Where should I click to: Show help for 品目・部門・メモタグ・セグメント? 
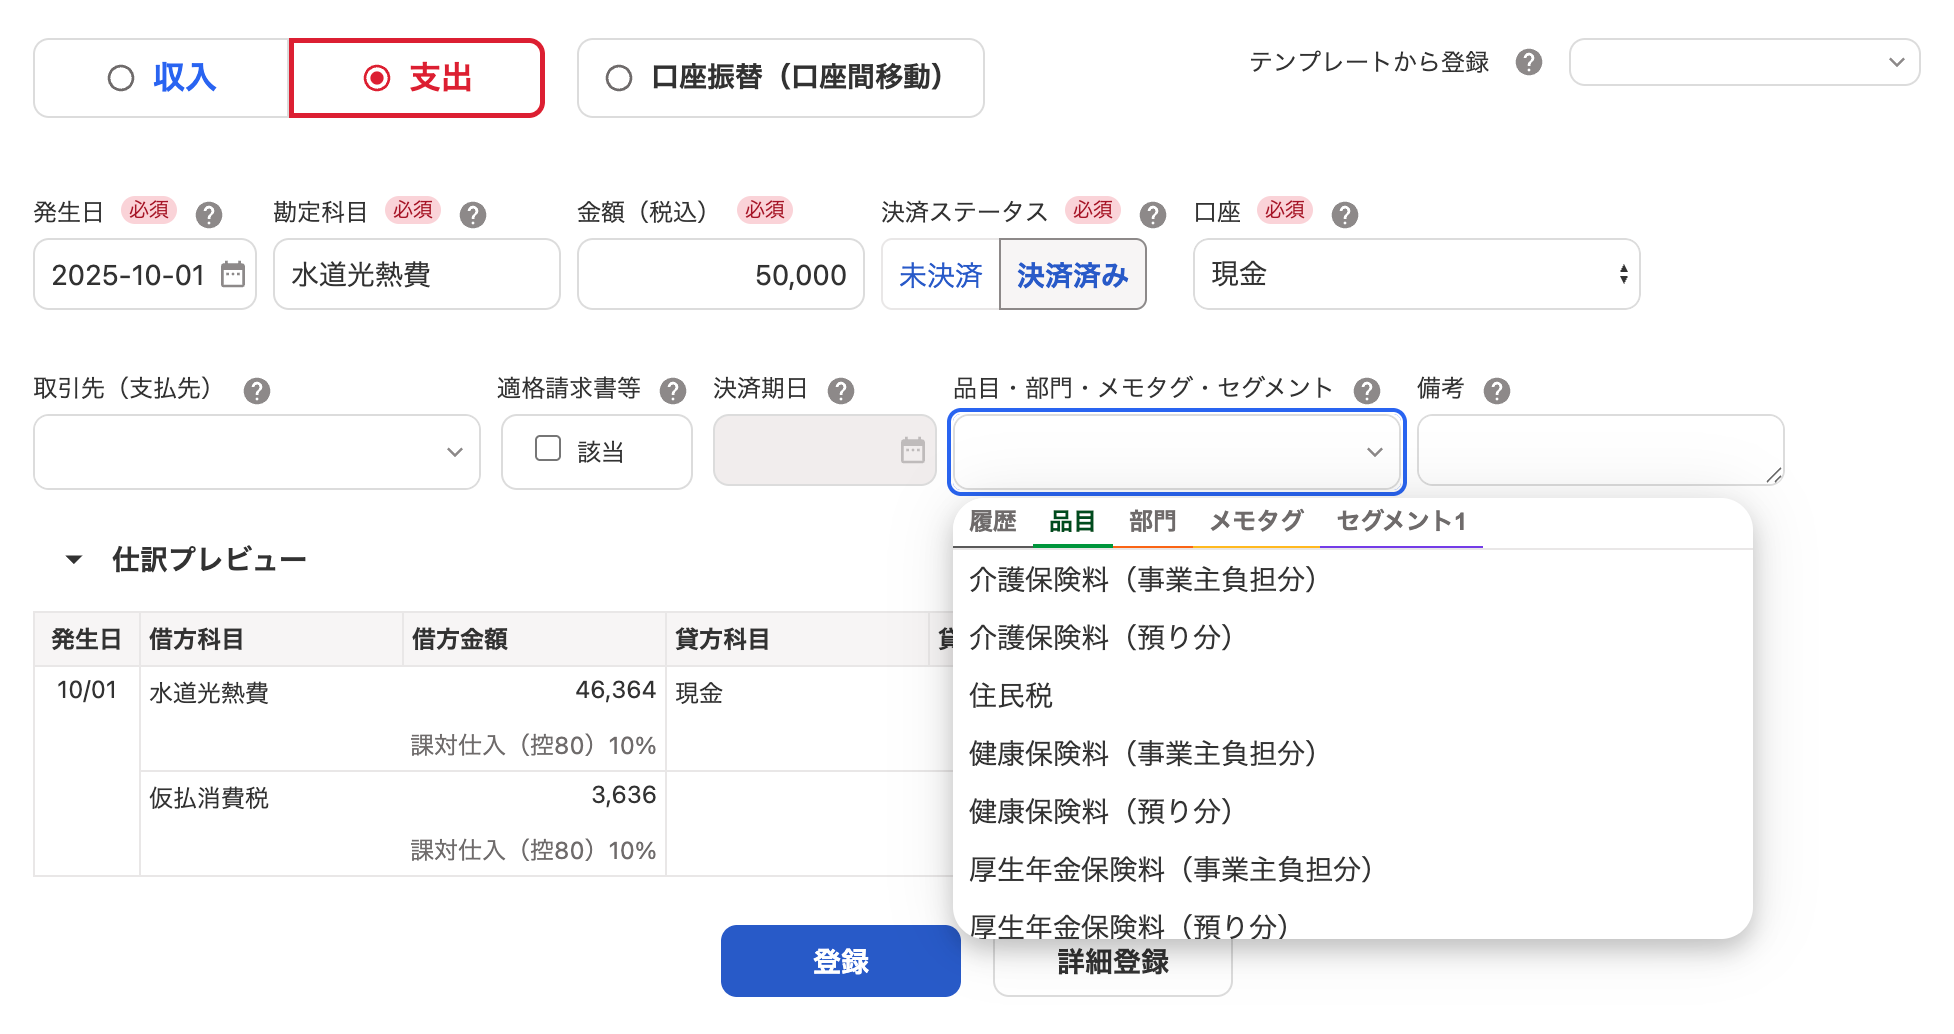[1366, 390]
